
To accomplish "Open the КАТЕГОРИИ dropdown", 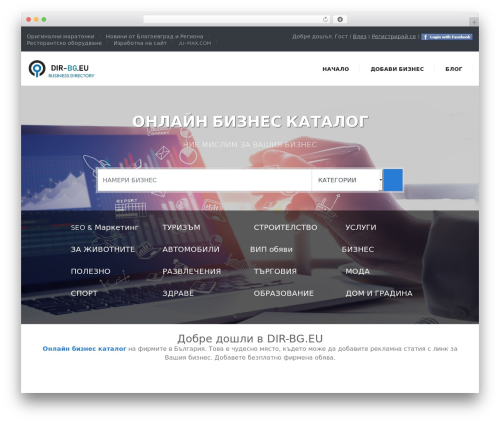I will (x=347, y=180).
